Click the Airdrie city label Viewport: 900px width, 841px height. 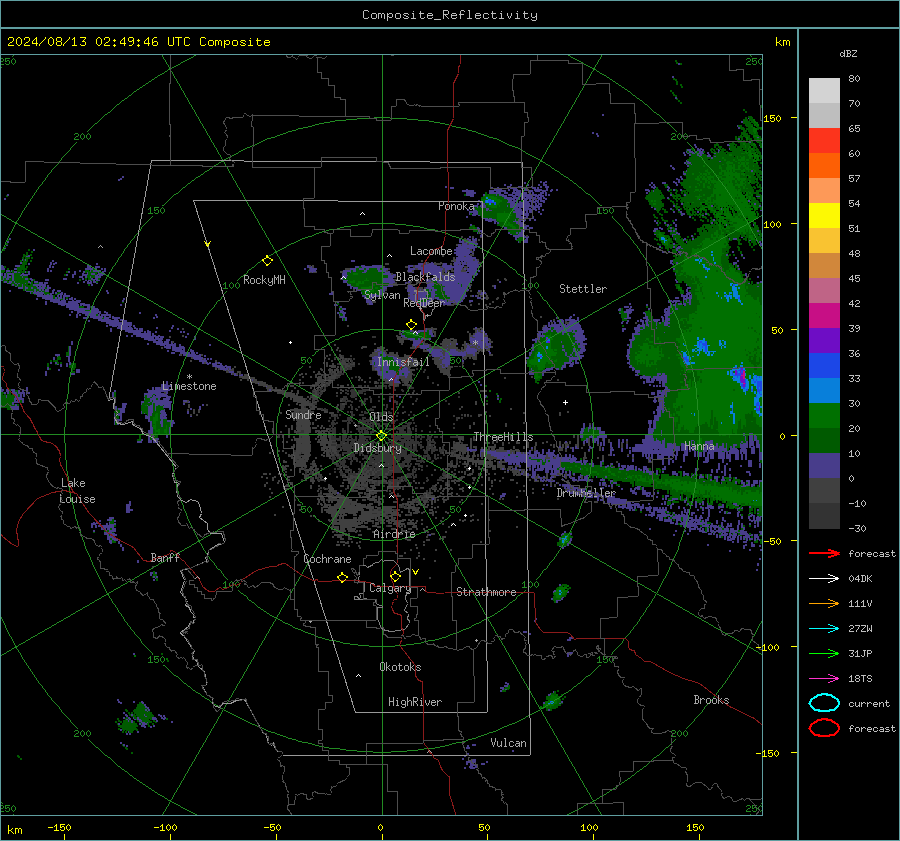pyautogui.click(x=394, y=534)
